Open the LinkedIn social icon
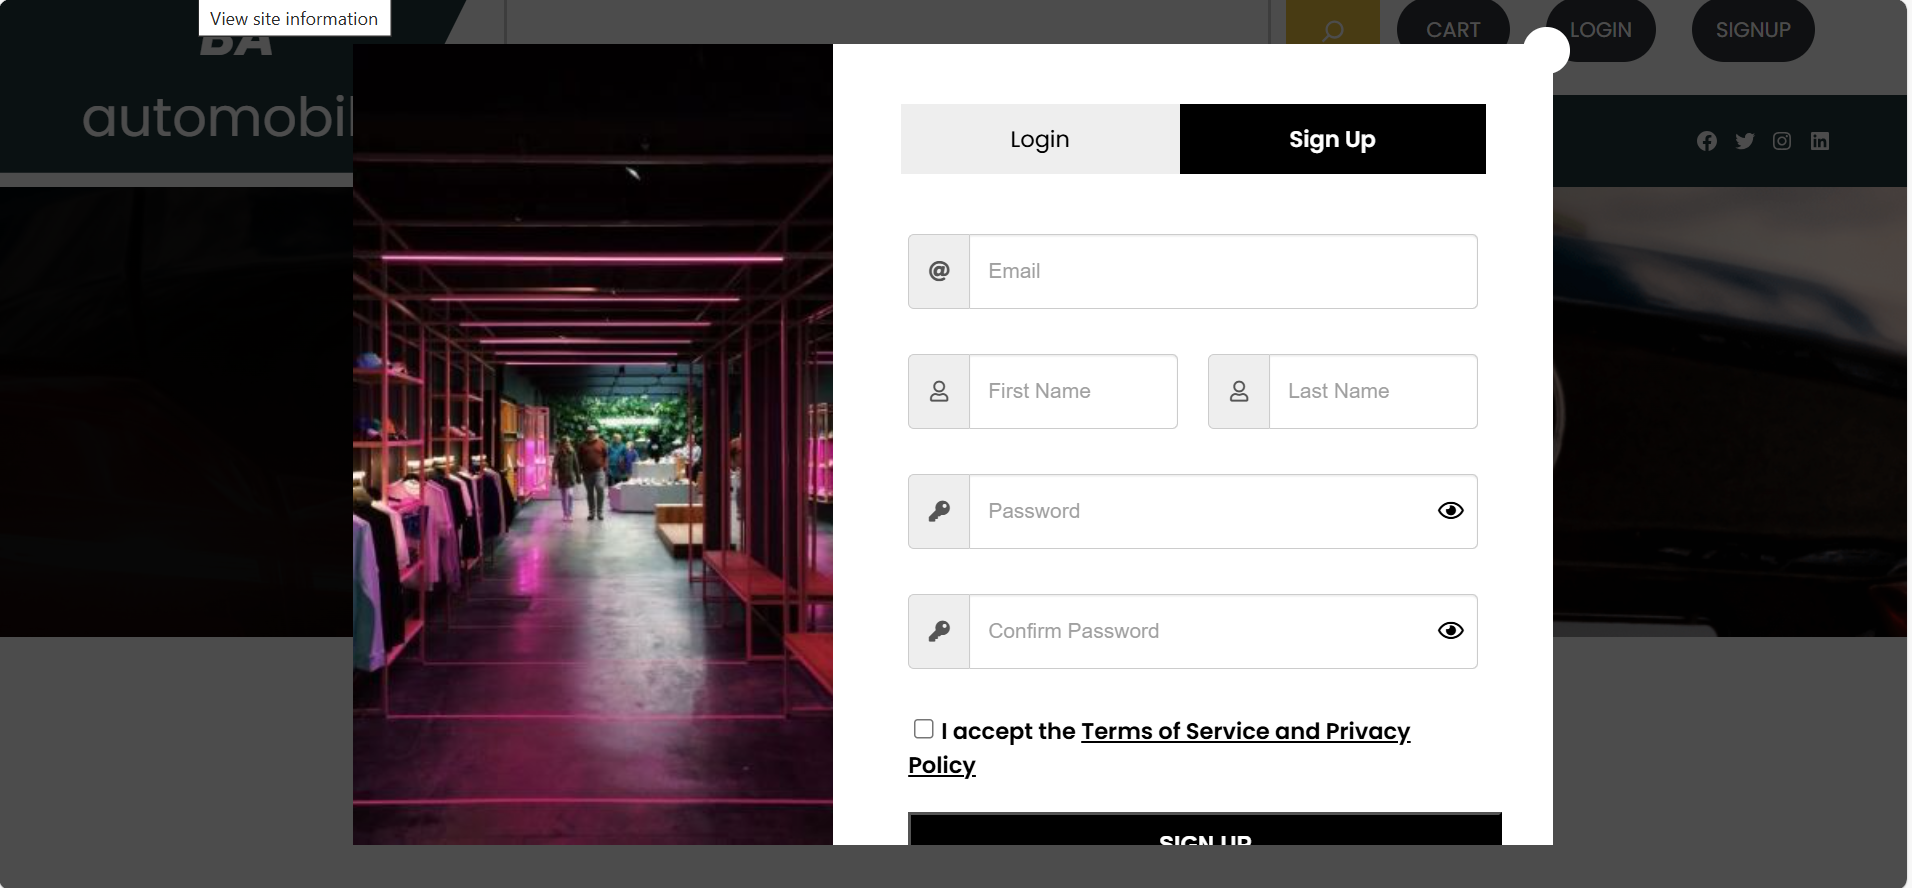 click(1819, 141)
